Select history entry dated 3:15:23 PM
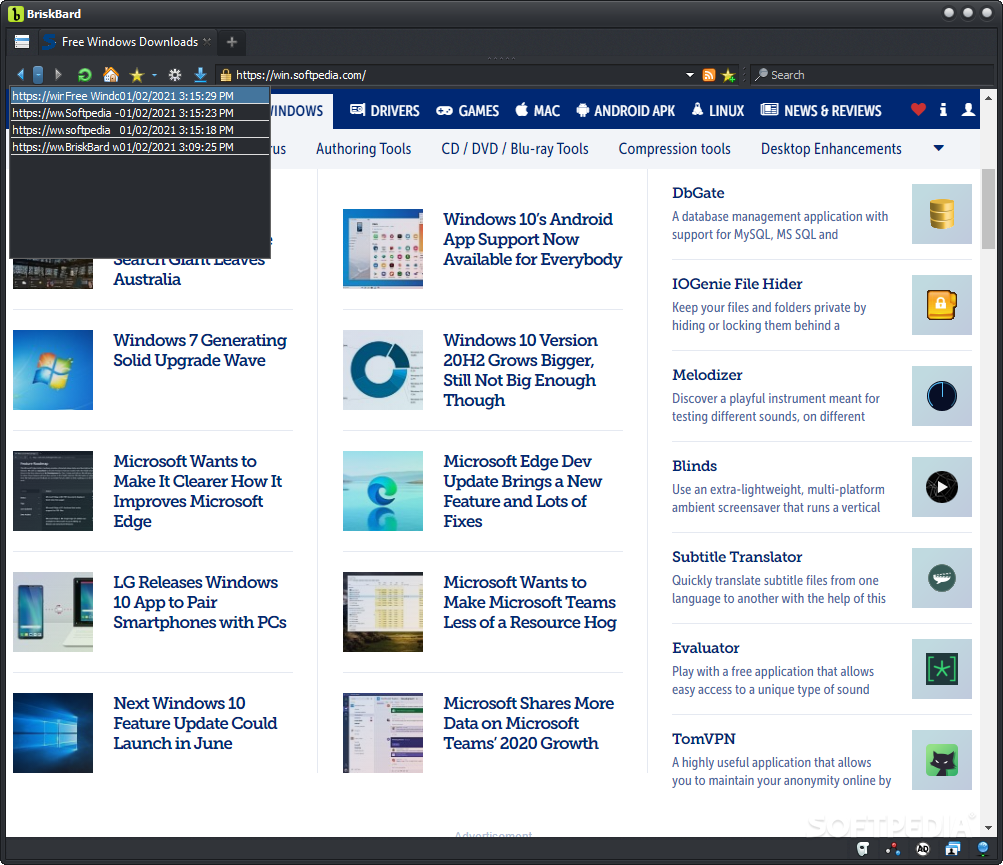 click(x=139, y=113)
